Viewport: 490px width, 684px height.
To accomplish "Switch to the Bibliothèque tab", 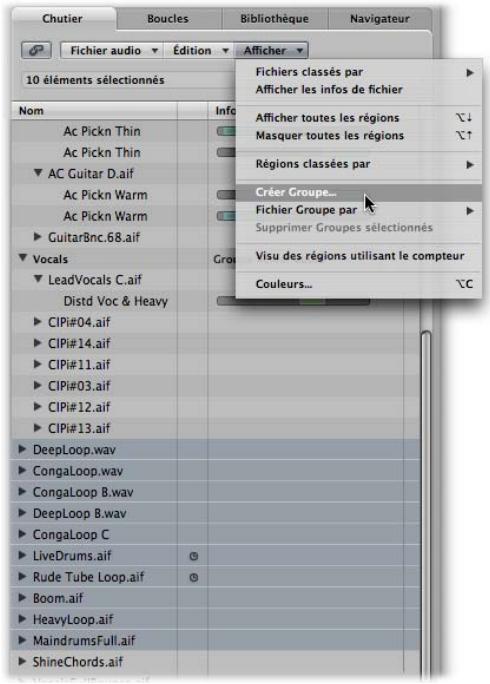I will tap(274, 19).
